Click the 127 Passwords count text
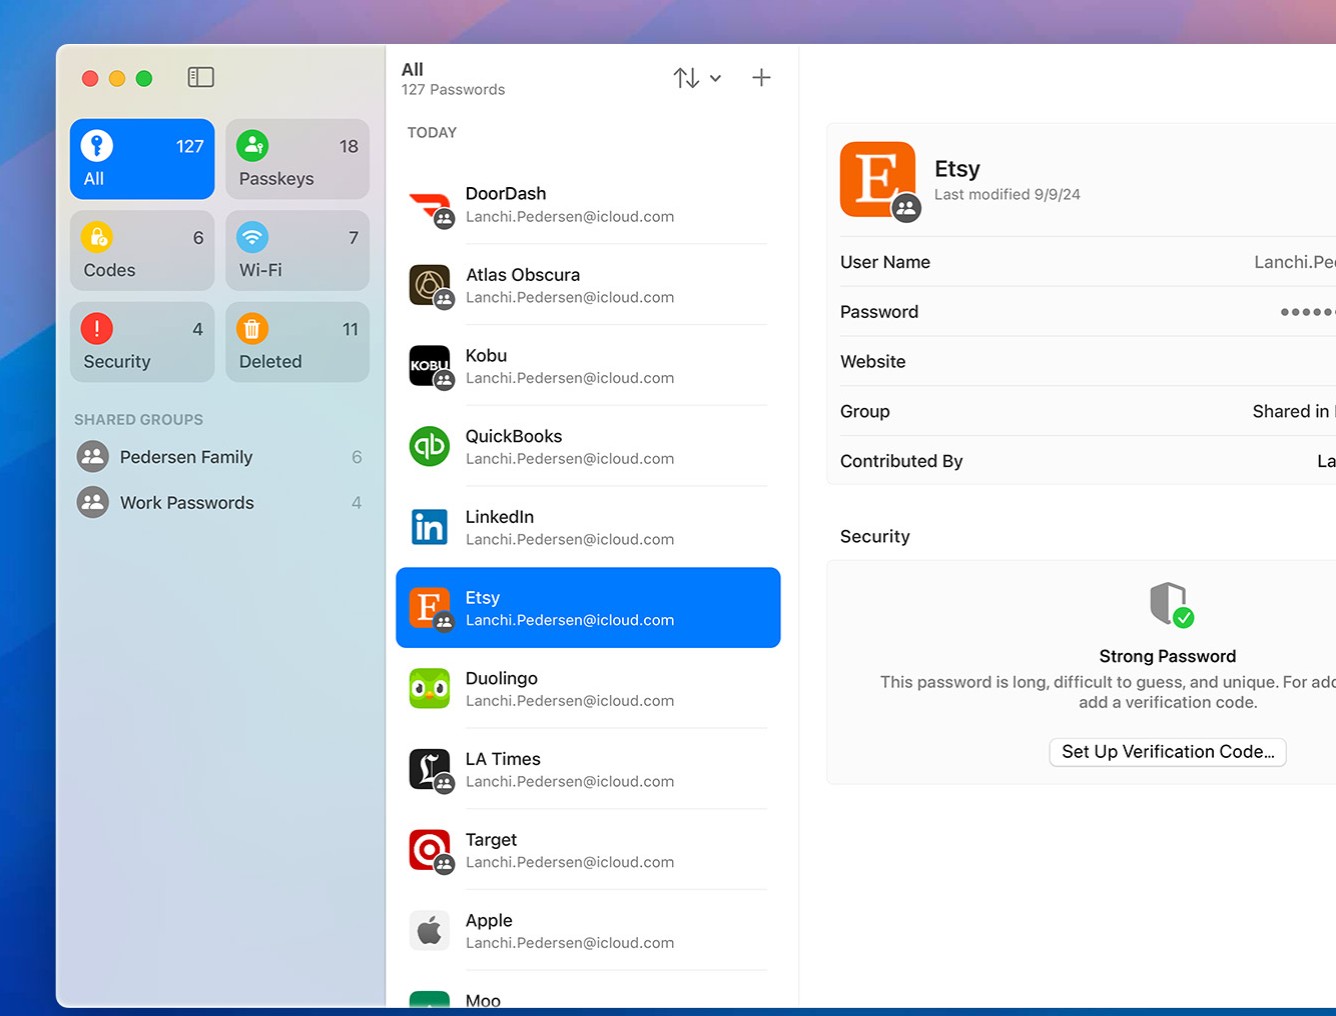Image resolution: width=1336 pixels, height=1016 pixels. 453,90
